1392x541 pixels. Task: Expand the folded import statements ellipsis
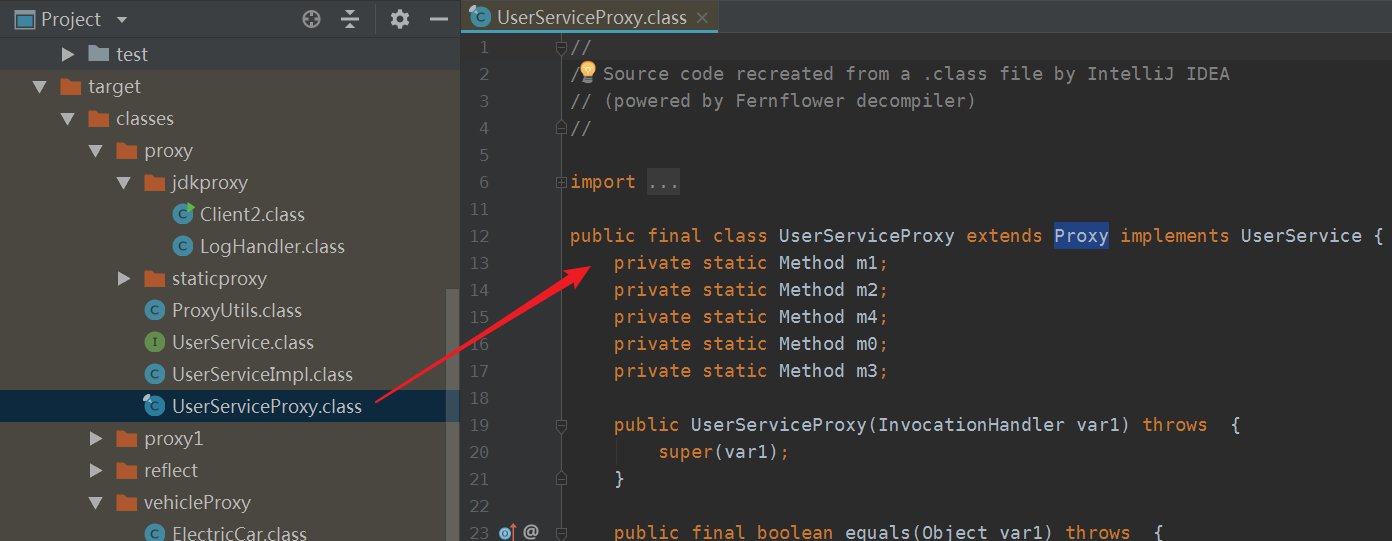coord(663,182)
